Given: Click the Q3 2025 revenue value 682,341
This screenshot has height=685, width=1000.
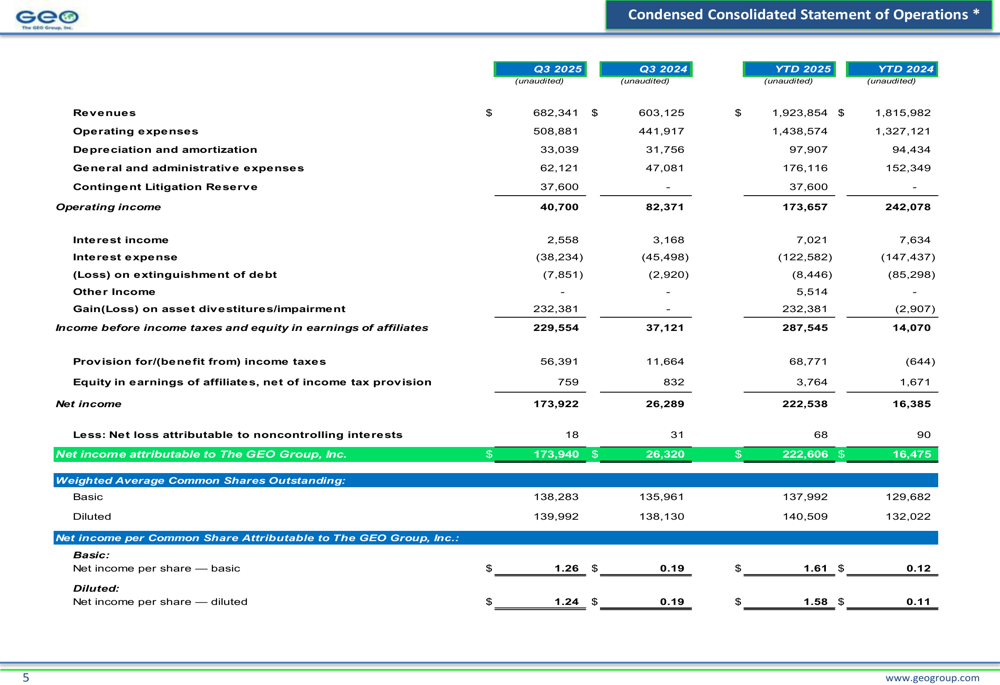Looking at the screenshot, I should (x=556, y=113).
